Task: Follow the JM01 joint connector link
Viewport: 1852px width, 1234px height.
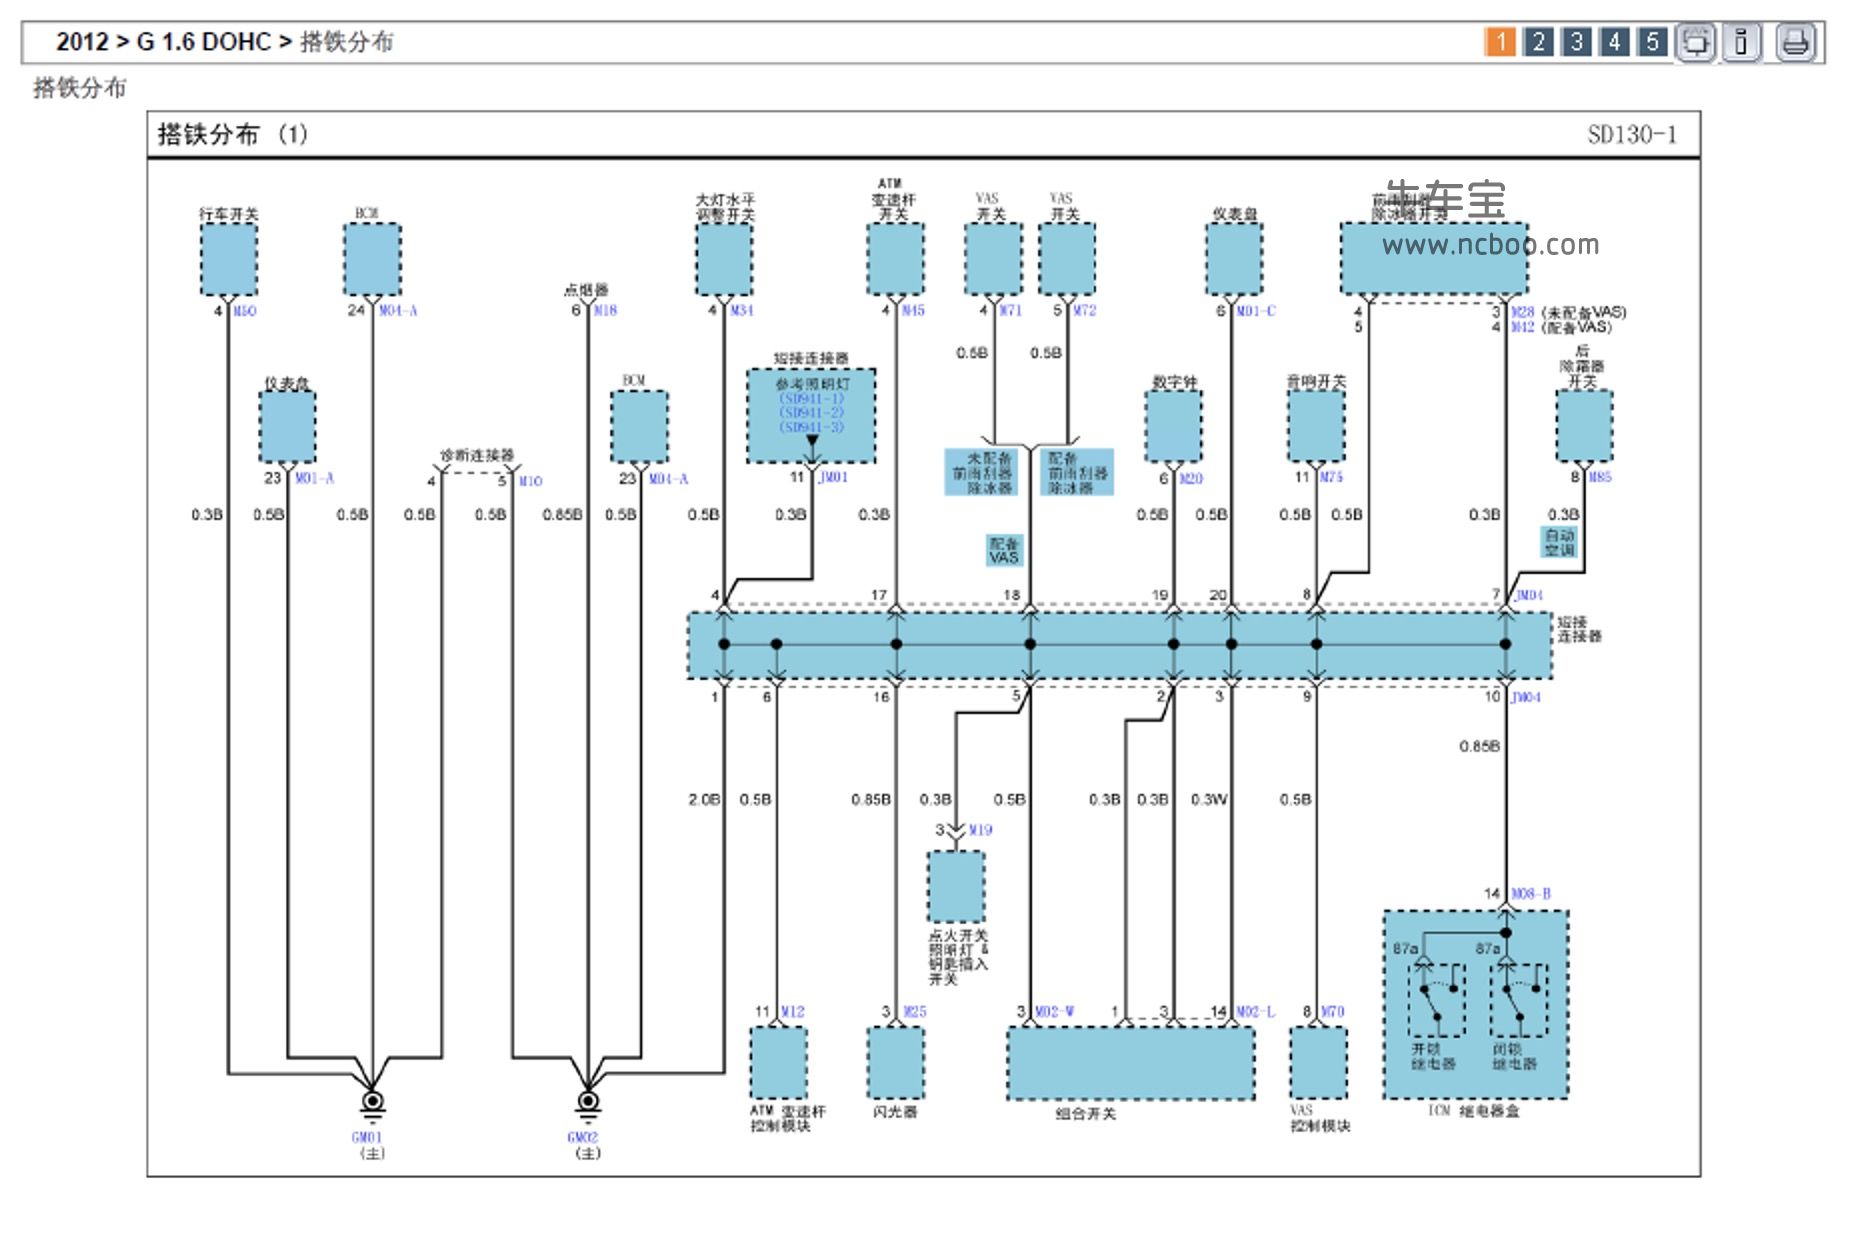Action: (x=833, y=477)
